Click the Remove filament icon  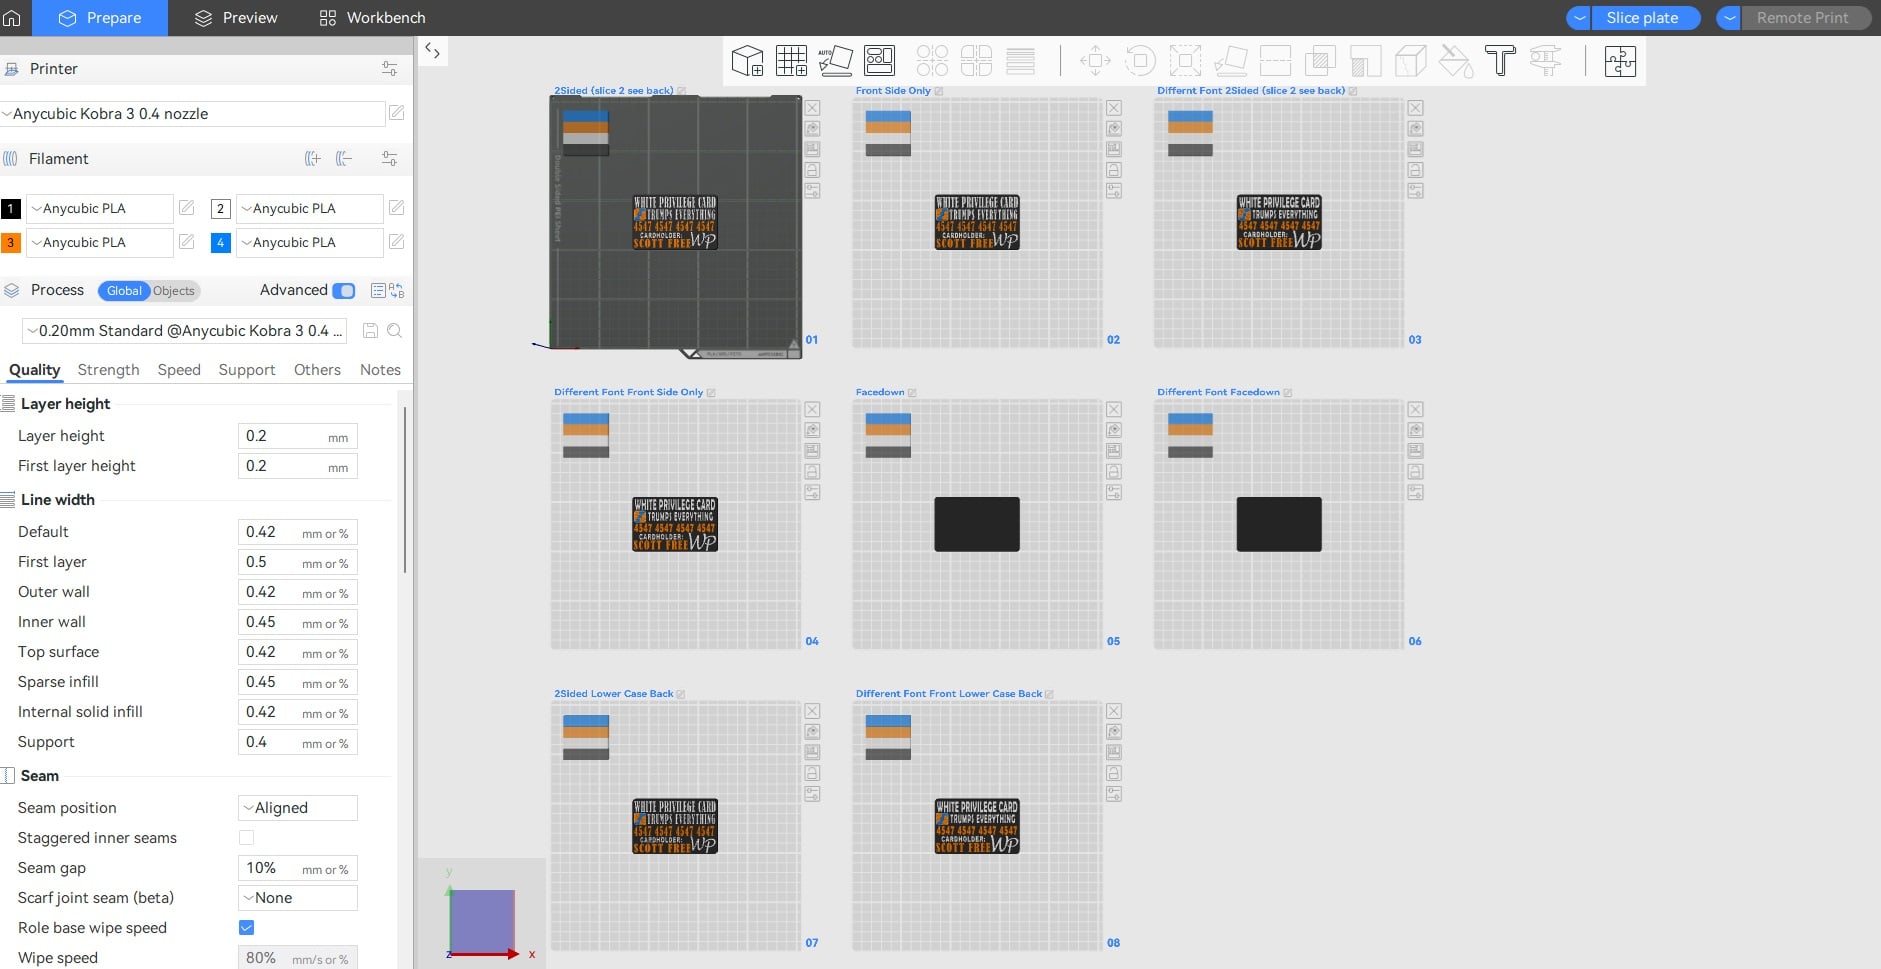click(344, 158)
